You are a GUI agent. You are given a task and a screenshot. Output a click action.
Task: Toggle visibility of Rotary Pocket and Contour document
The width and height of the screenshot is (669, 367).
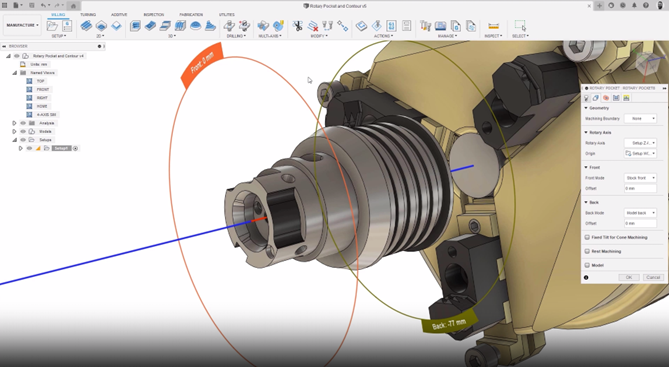click(x=17, y=56)
